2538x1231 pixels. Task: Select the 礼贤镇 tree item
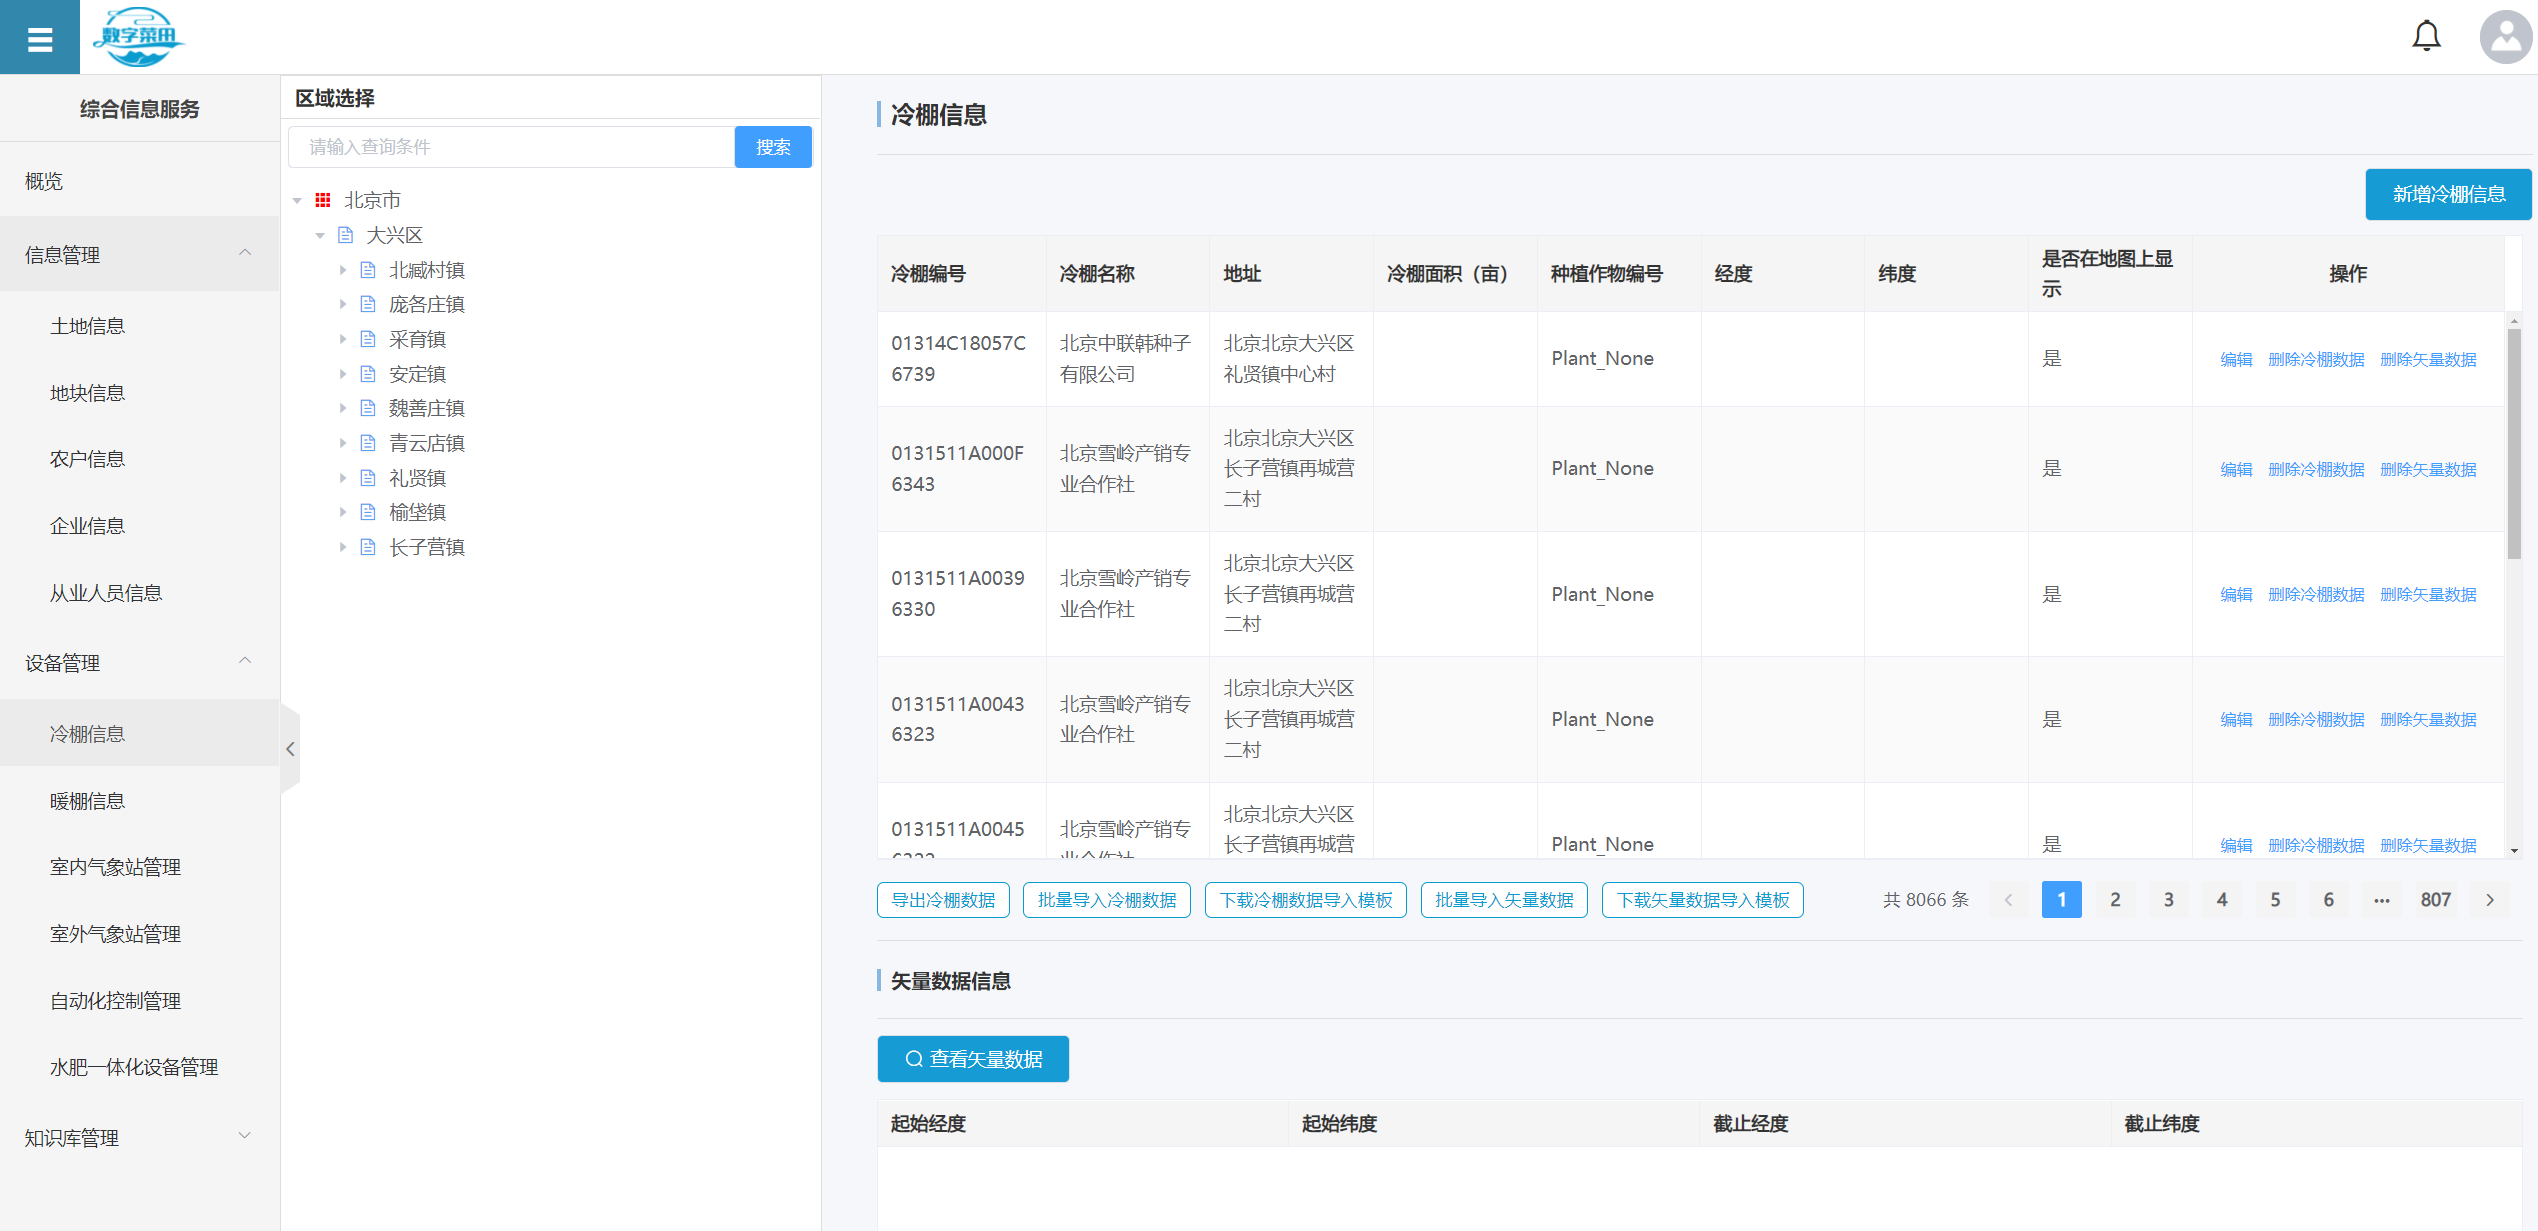tap(417, 478)
